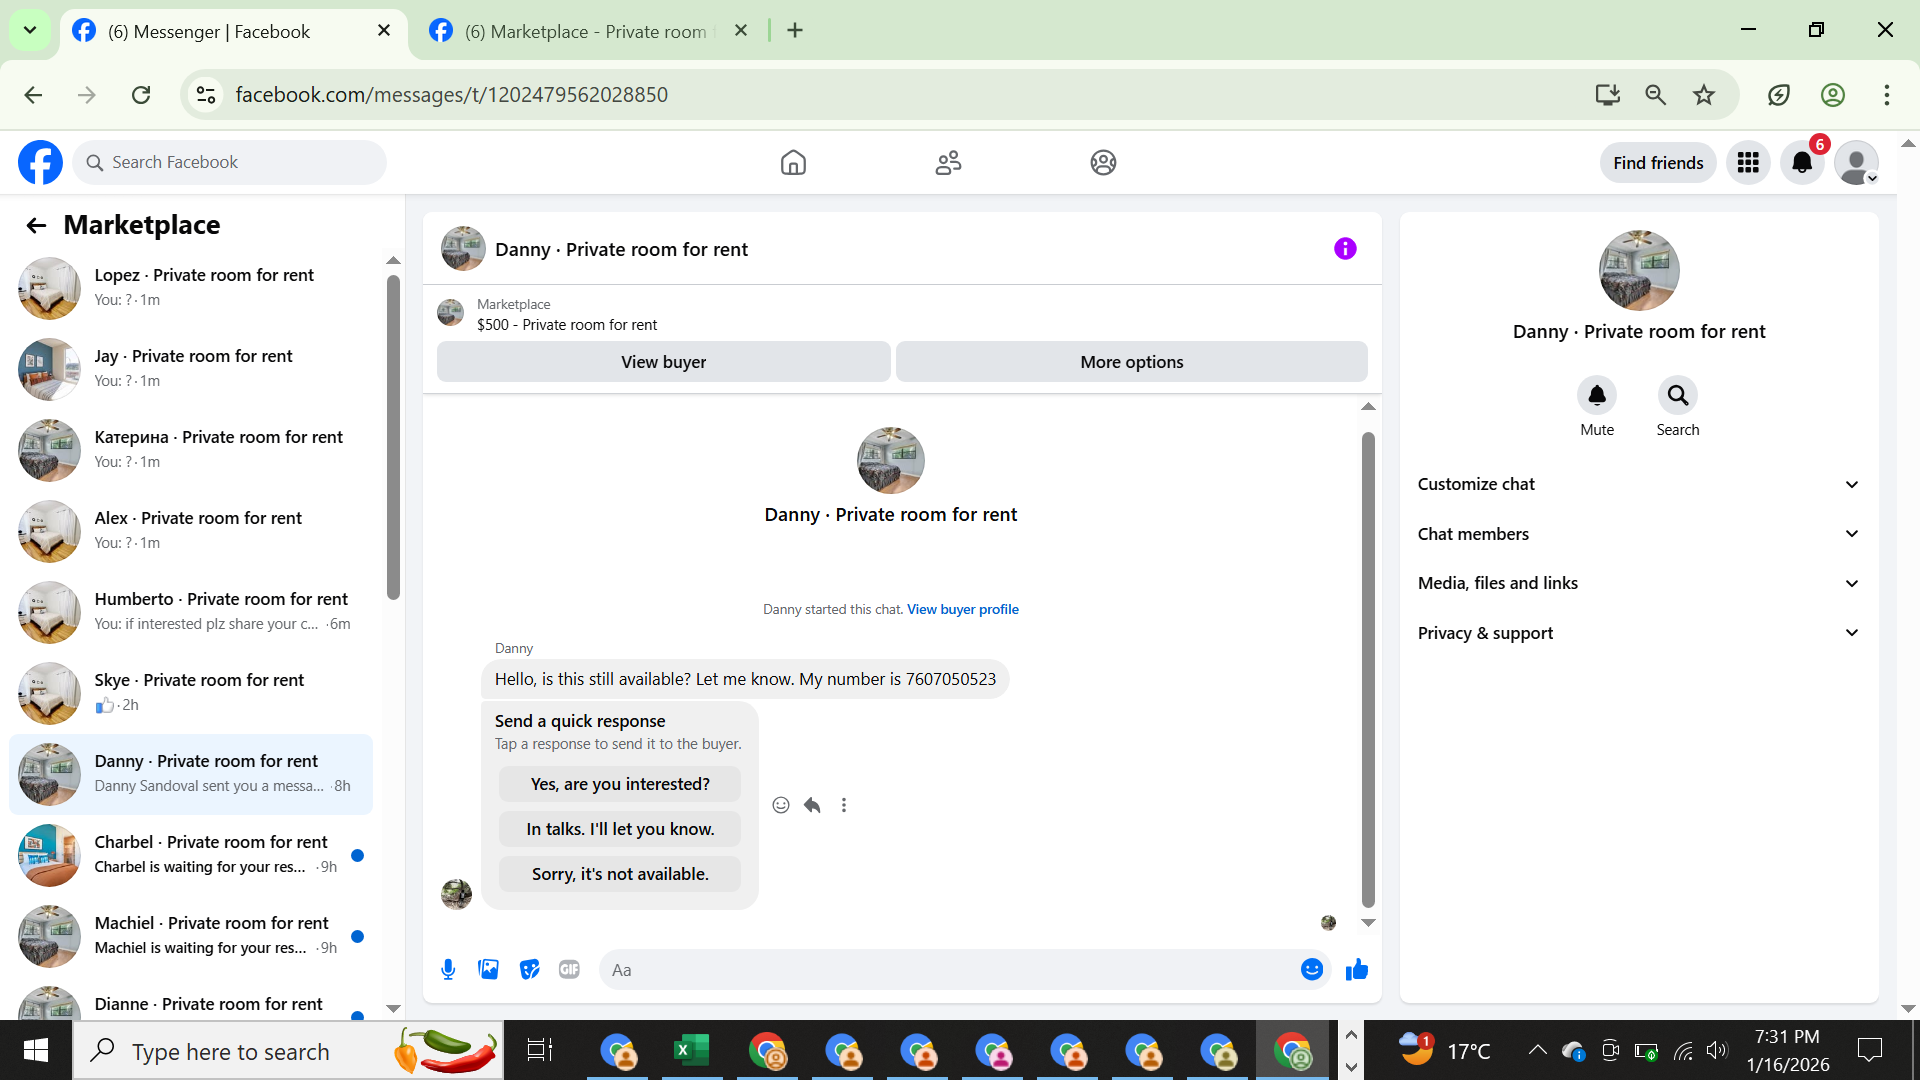This screenshot has height=1080, width=1920.
Task: Search in conversation using magnifier icon
Action: point(1677,396)
